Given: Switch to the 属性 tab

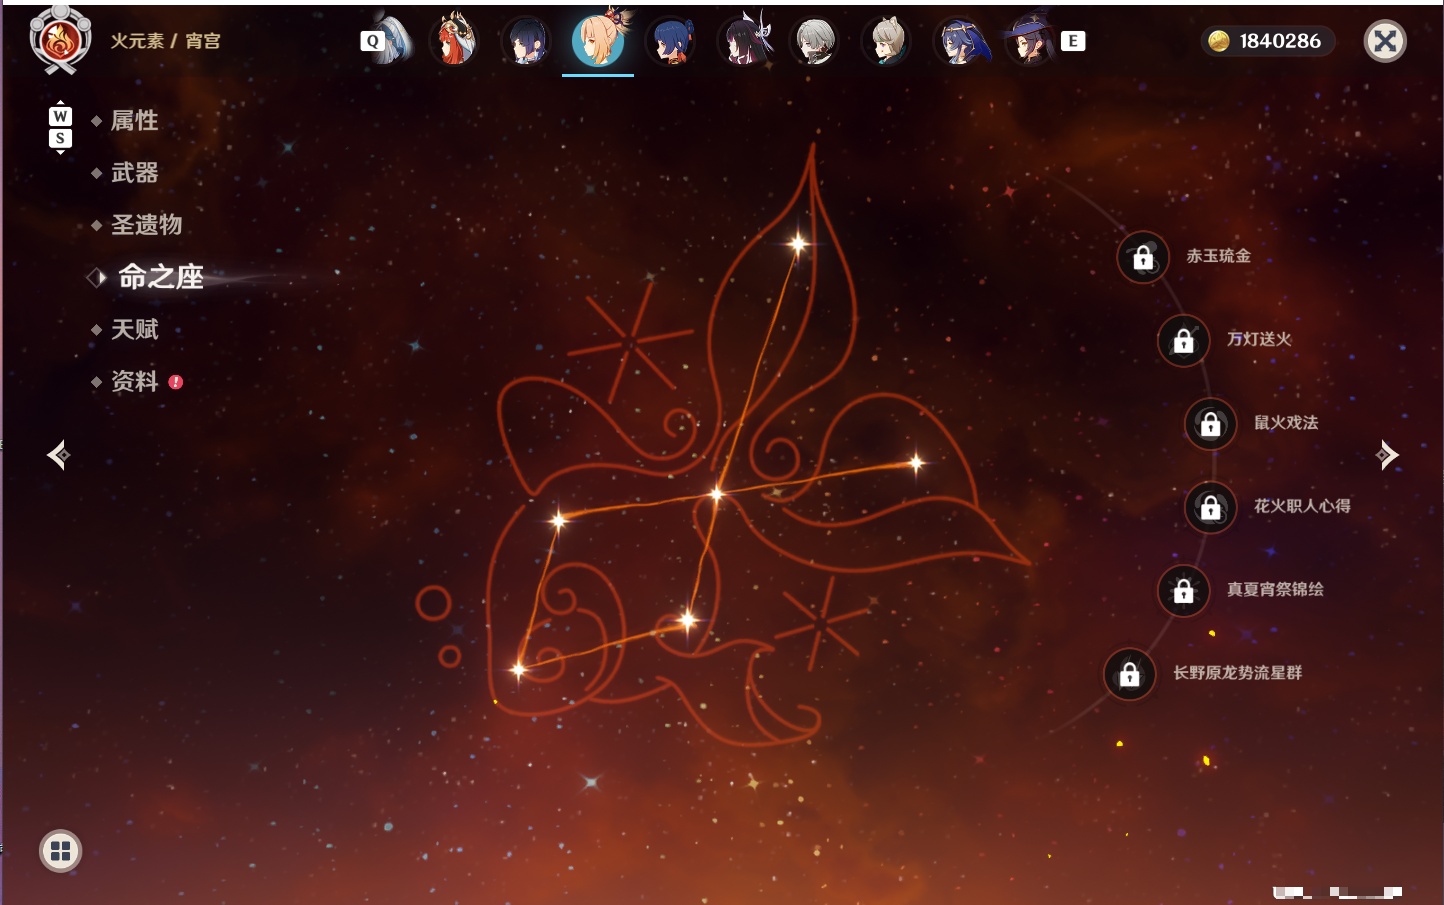Looking at the screenshot, I should [x=134, y=121].
